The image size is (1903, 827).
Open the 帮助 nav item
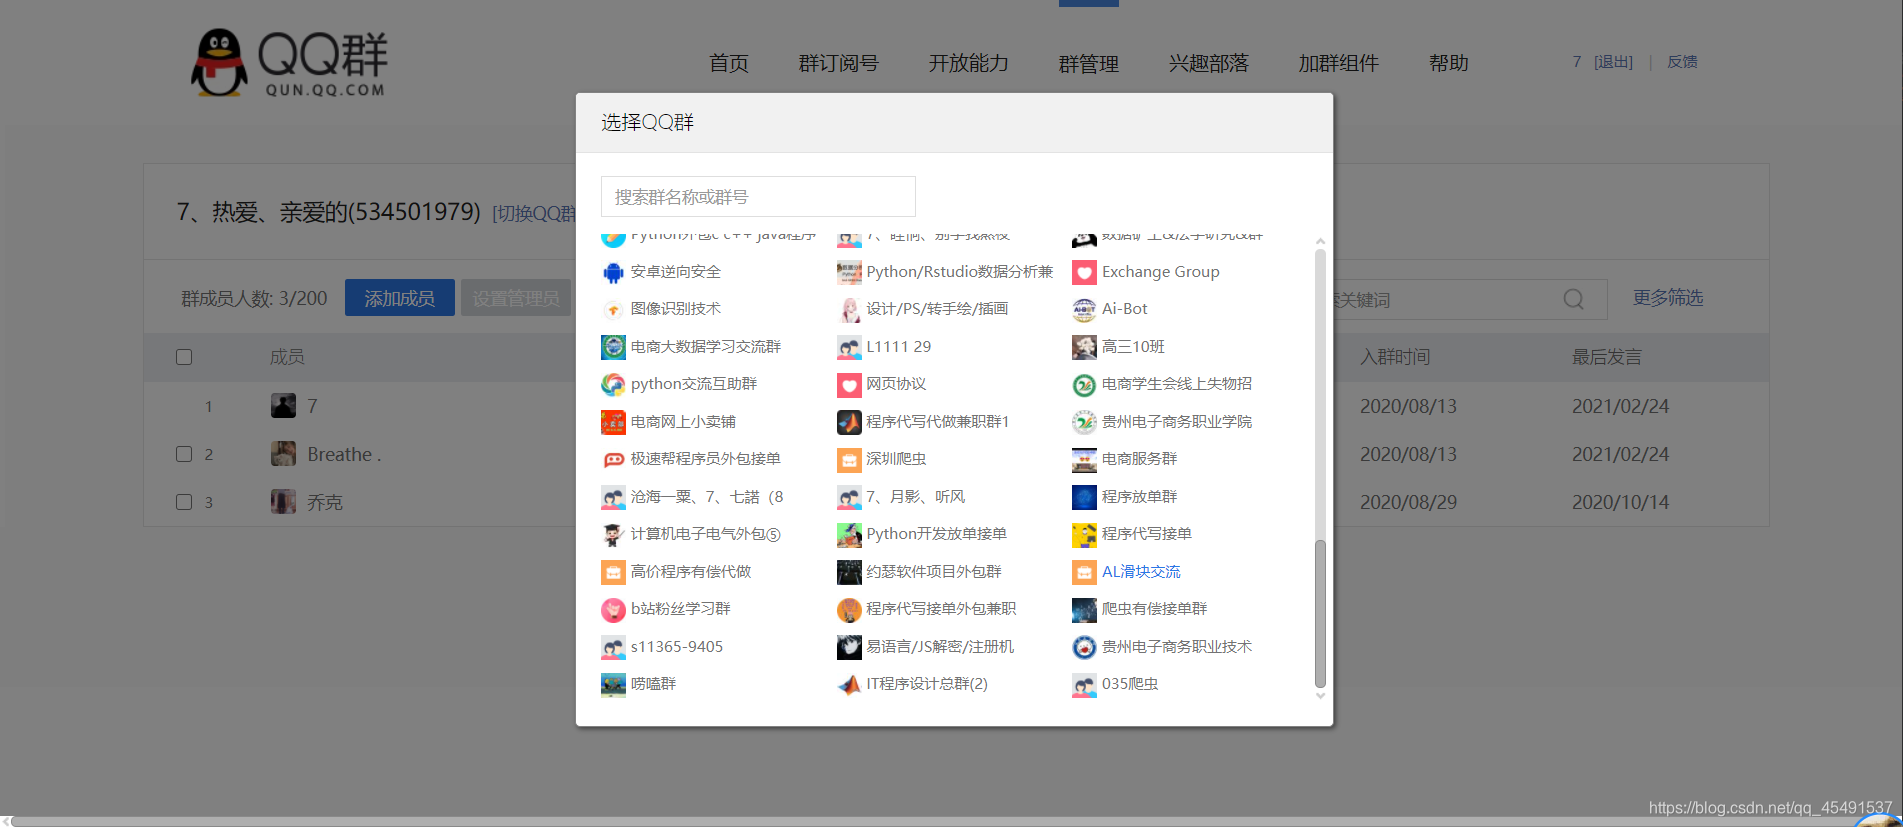click(x=1448, y=63)
